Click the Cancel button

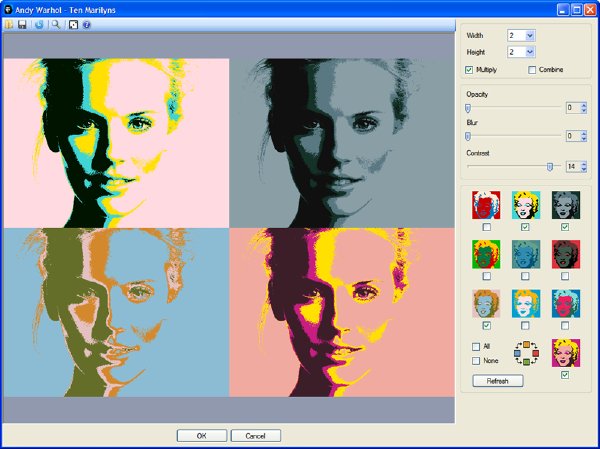pos(256,436)
